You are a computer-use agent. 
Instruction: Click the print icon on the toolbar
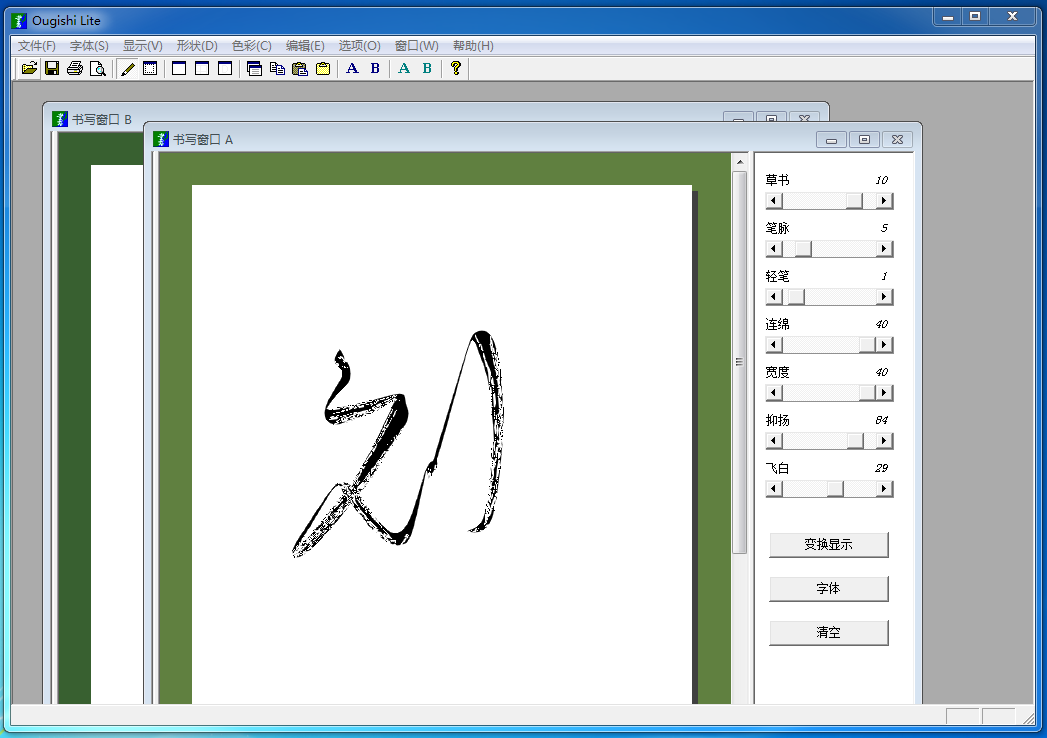point(75,68)
